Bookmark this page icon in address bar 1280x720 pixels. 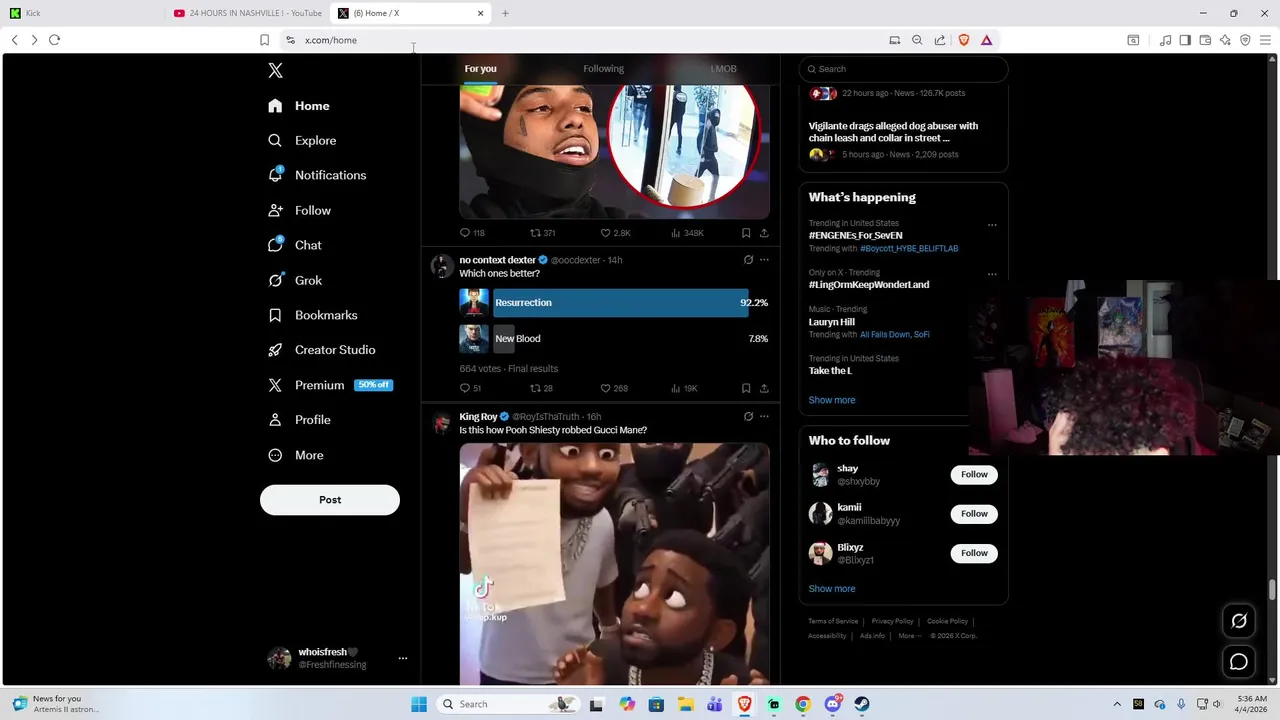[x=264, y=40]
